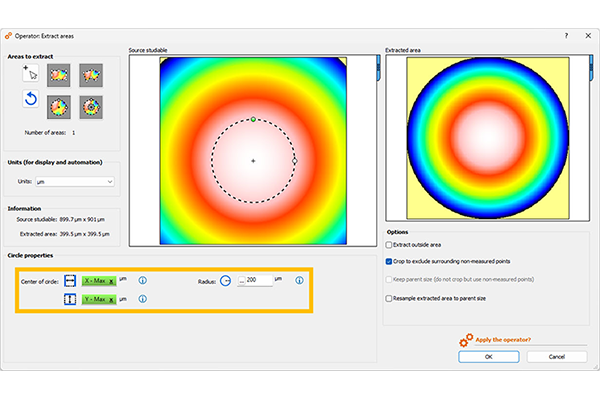
Task: Open info for the X center value
Action: (x=143, y=281)
